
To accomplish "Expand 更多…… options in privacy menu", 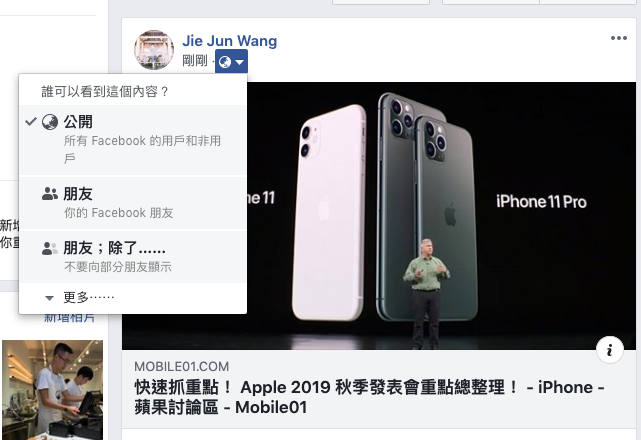I will pos(133,297).
